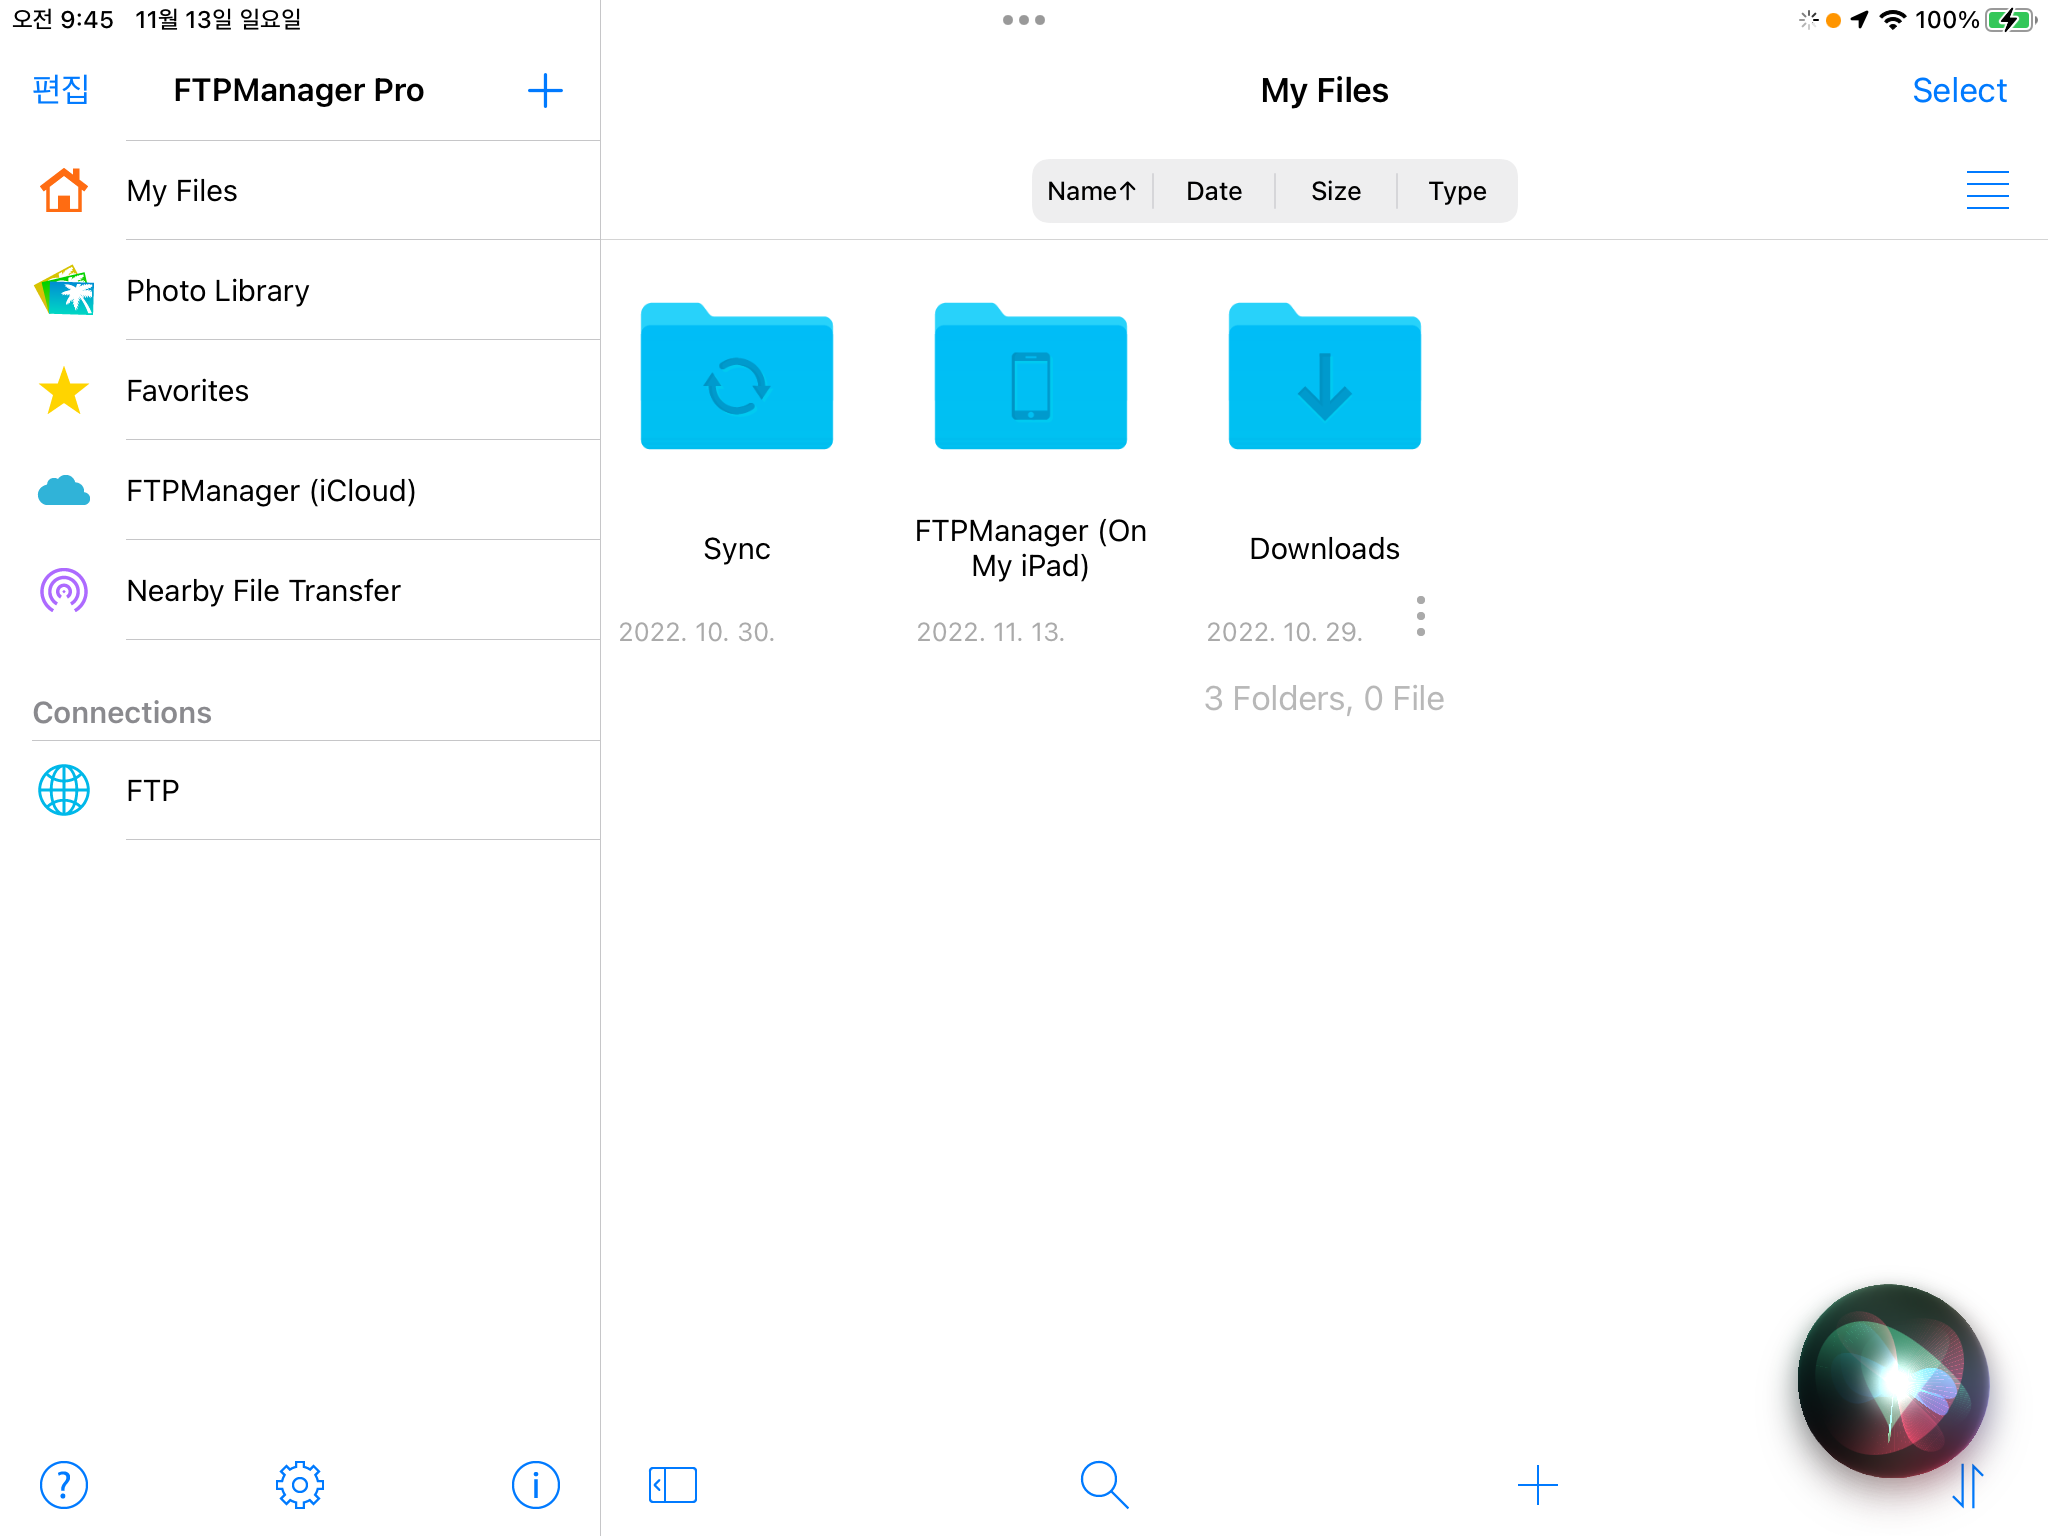Sort files by Name
The height and width of the screenshot is (1536, 2048).
[x=1091, y=191]
